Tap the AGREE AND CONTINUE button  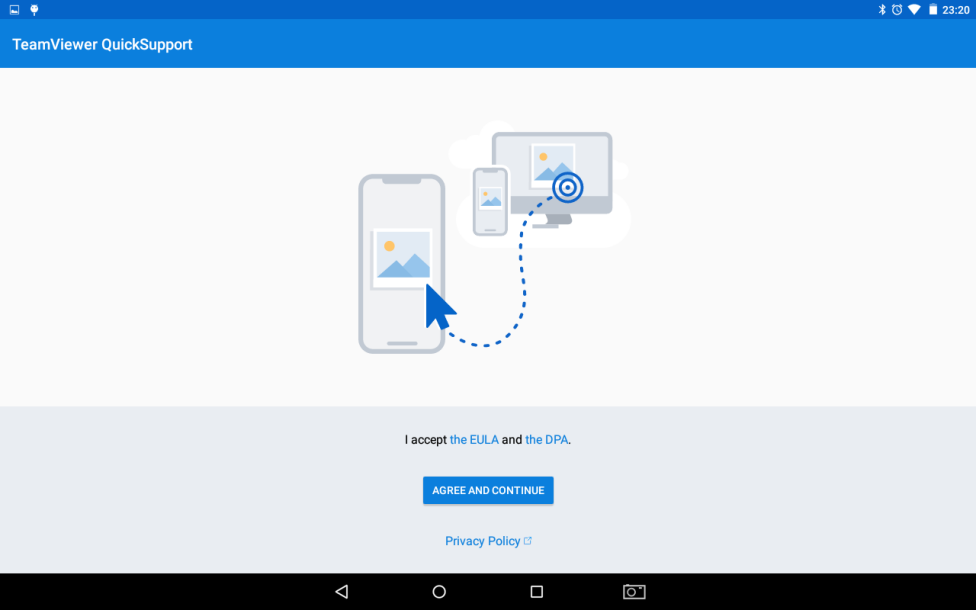[488, 490]
